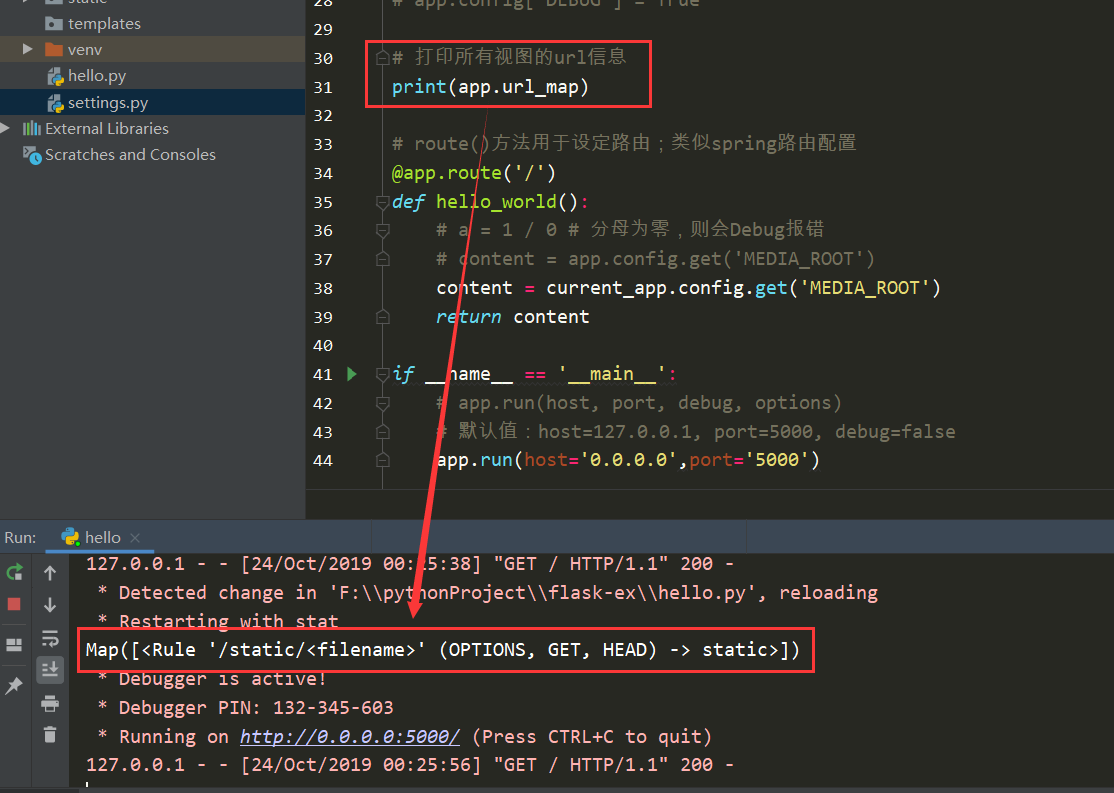Screen dimensions: 1114x793
Task: Clear all console output with trash icon
Action: coord(50,734)
